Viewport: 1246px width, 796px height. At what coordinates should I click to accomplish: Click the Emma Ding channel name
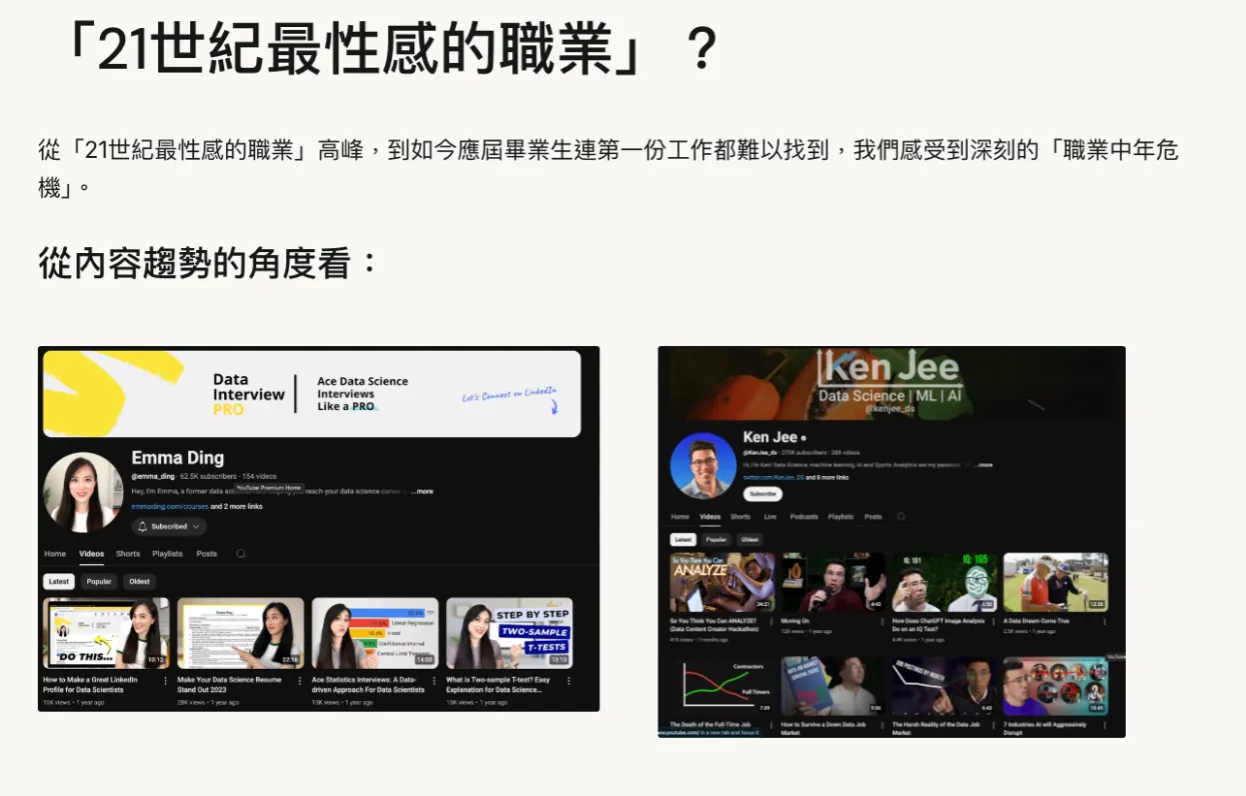coord(178,458)
